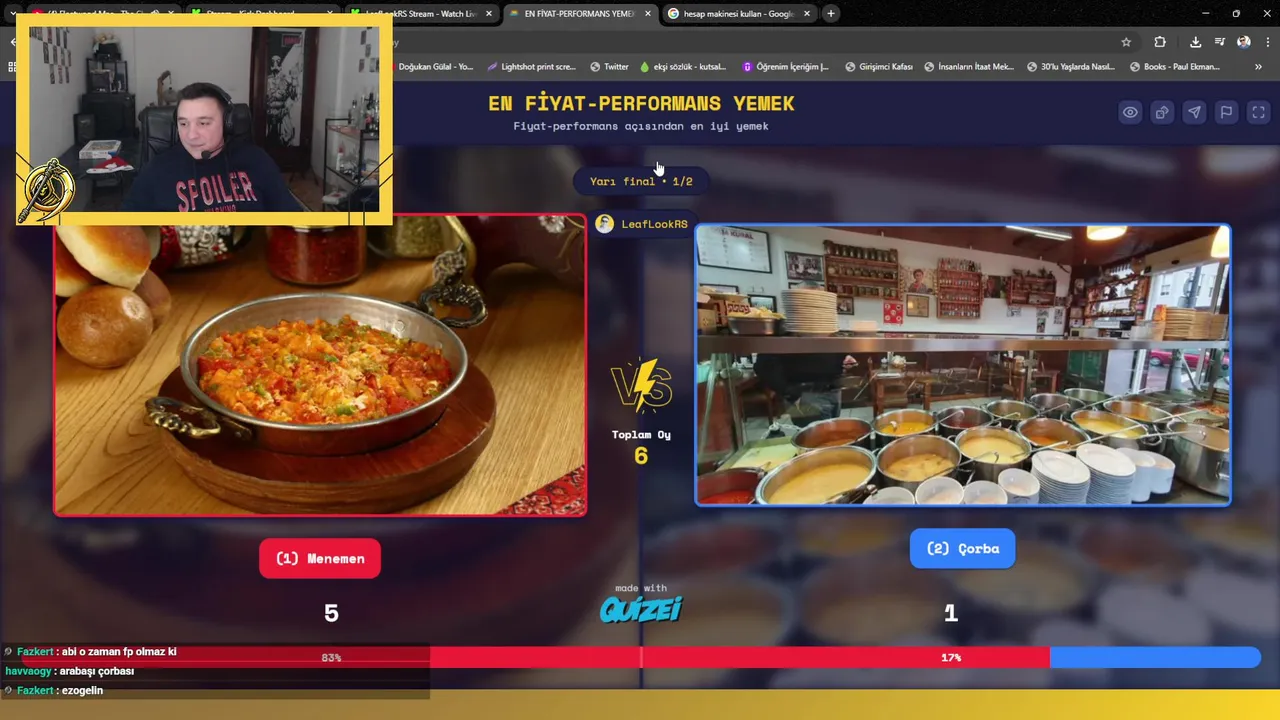
Task: Open the Chrome profile avatar
Action: pyautogui.click(x=1244, y=42)
